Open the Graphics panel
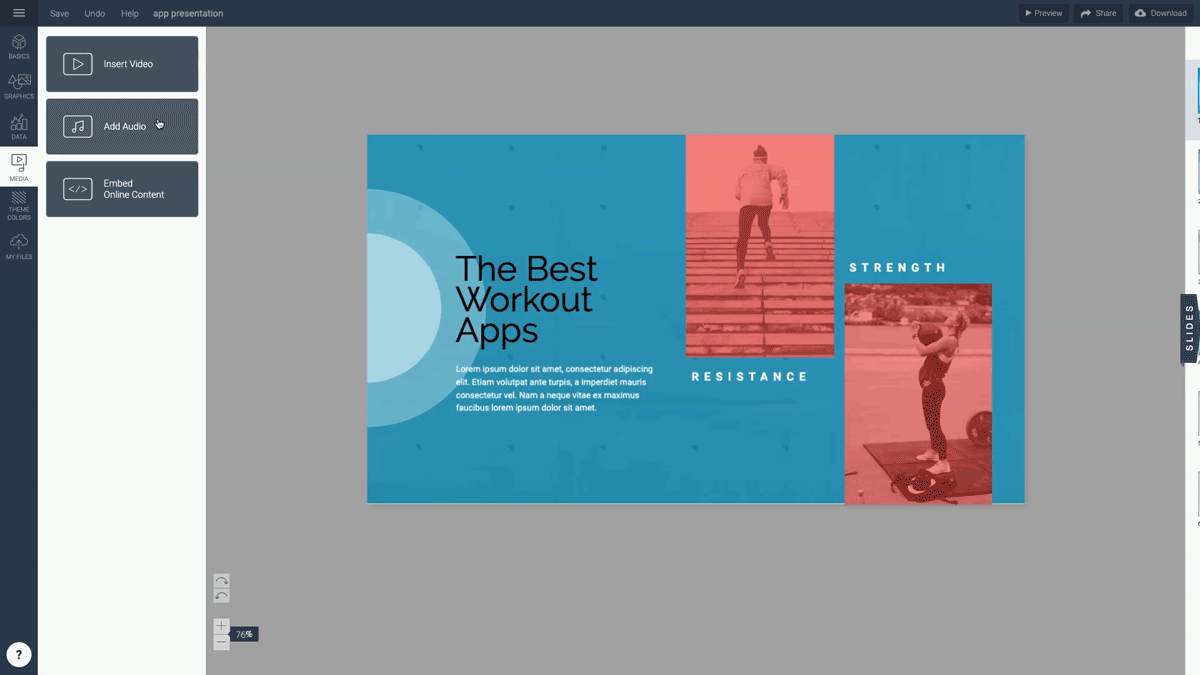 (x=18, y=86)
